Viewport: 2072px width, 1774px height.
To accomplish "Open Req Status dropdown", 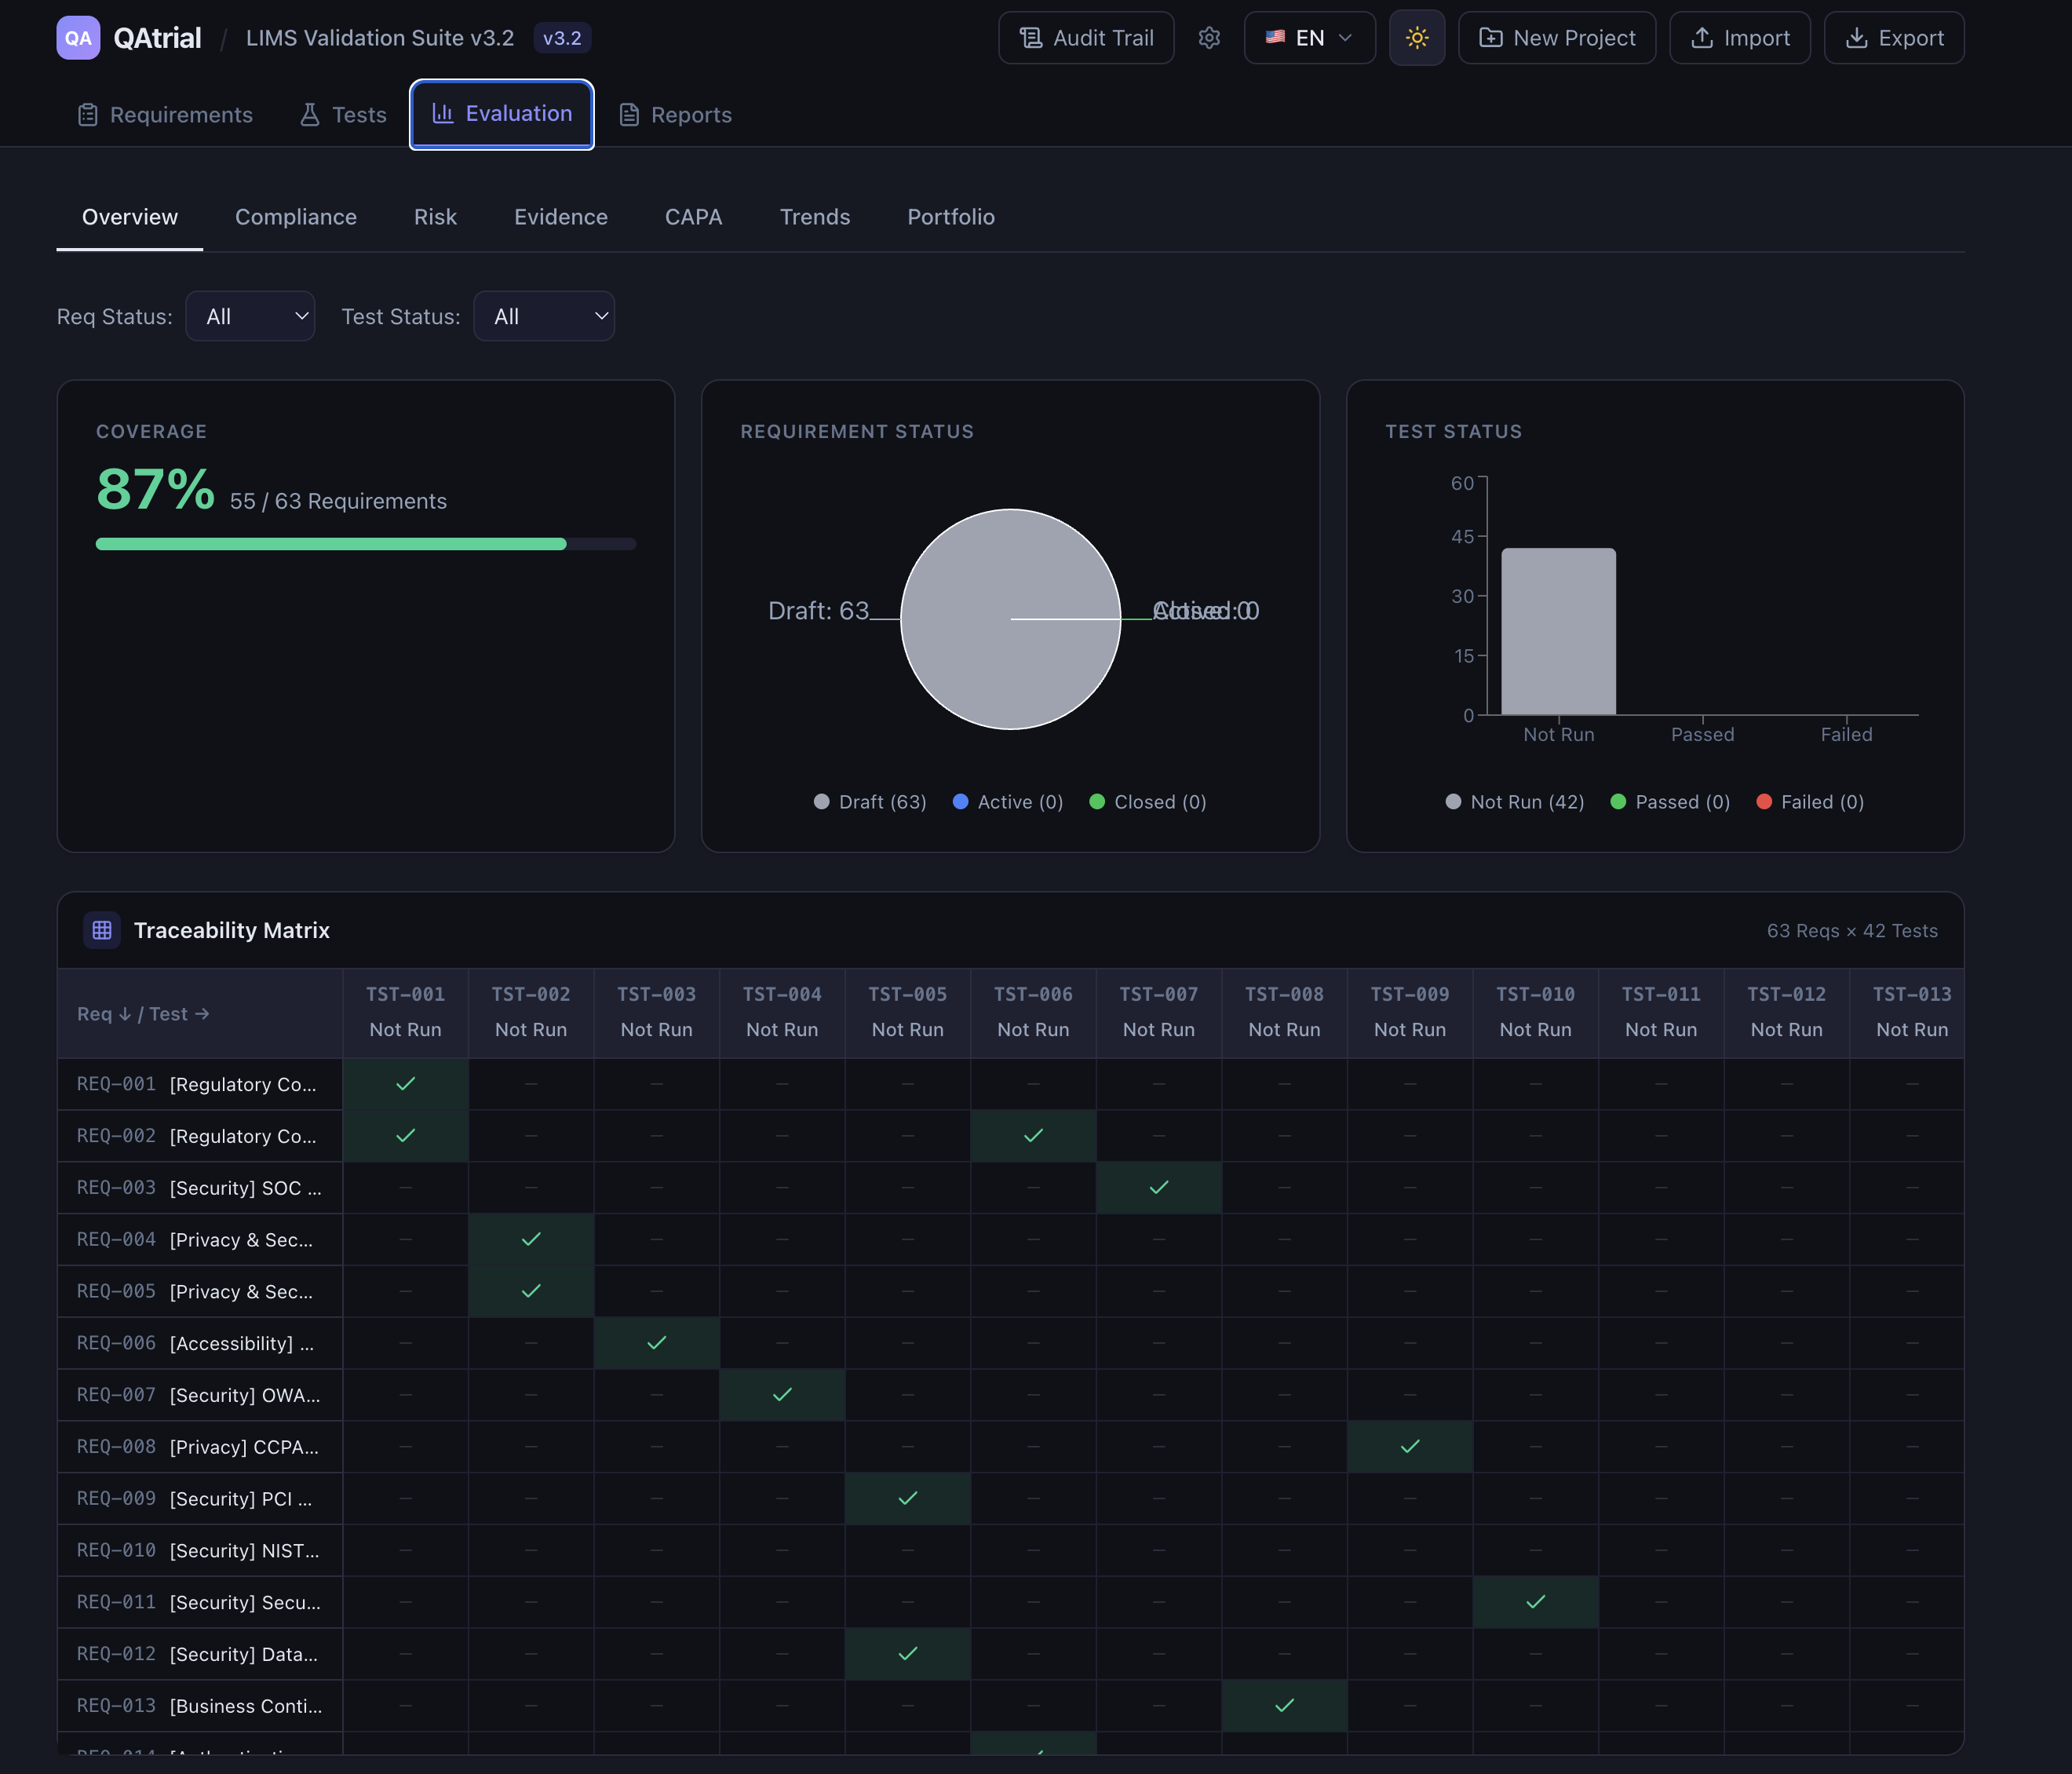I will [250, 316].
